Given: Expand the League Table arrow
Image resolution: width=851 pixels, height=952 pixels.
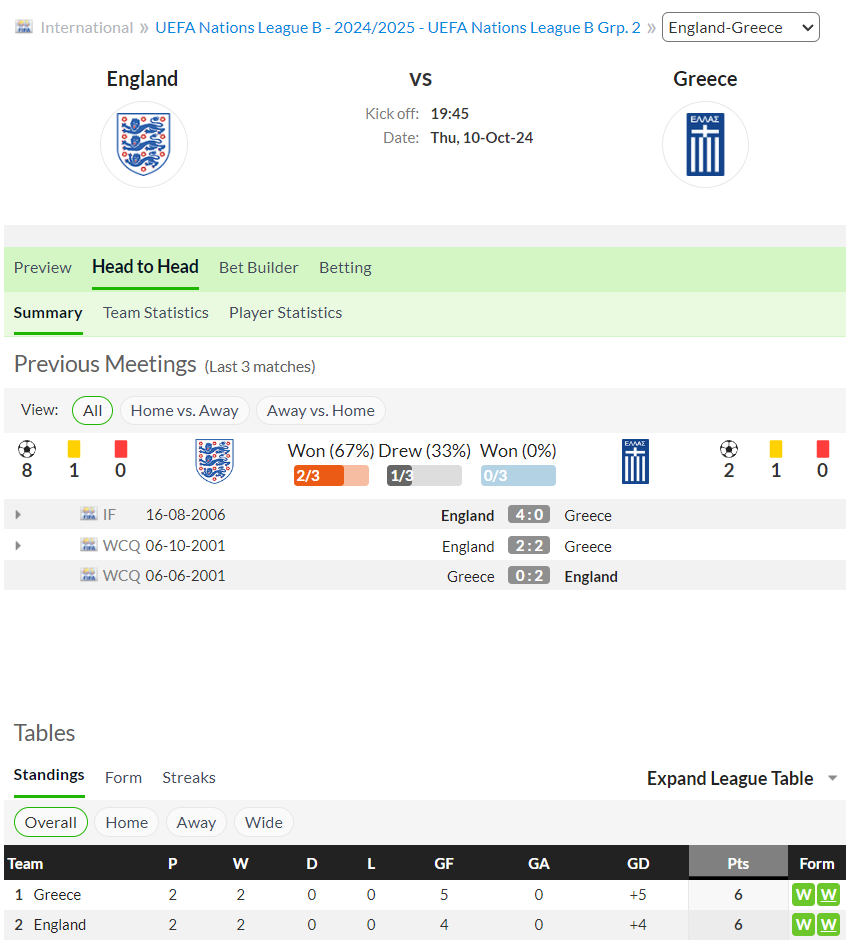Looking at the screenshot, I should 833,778.
